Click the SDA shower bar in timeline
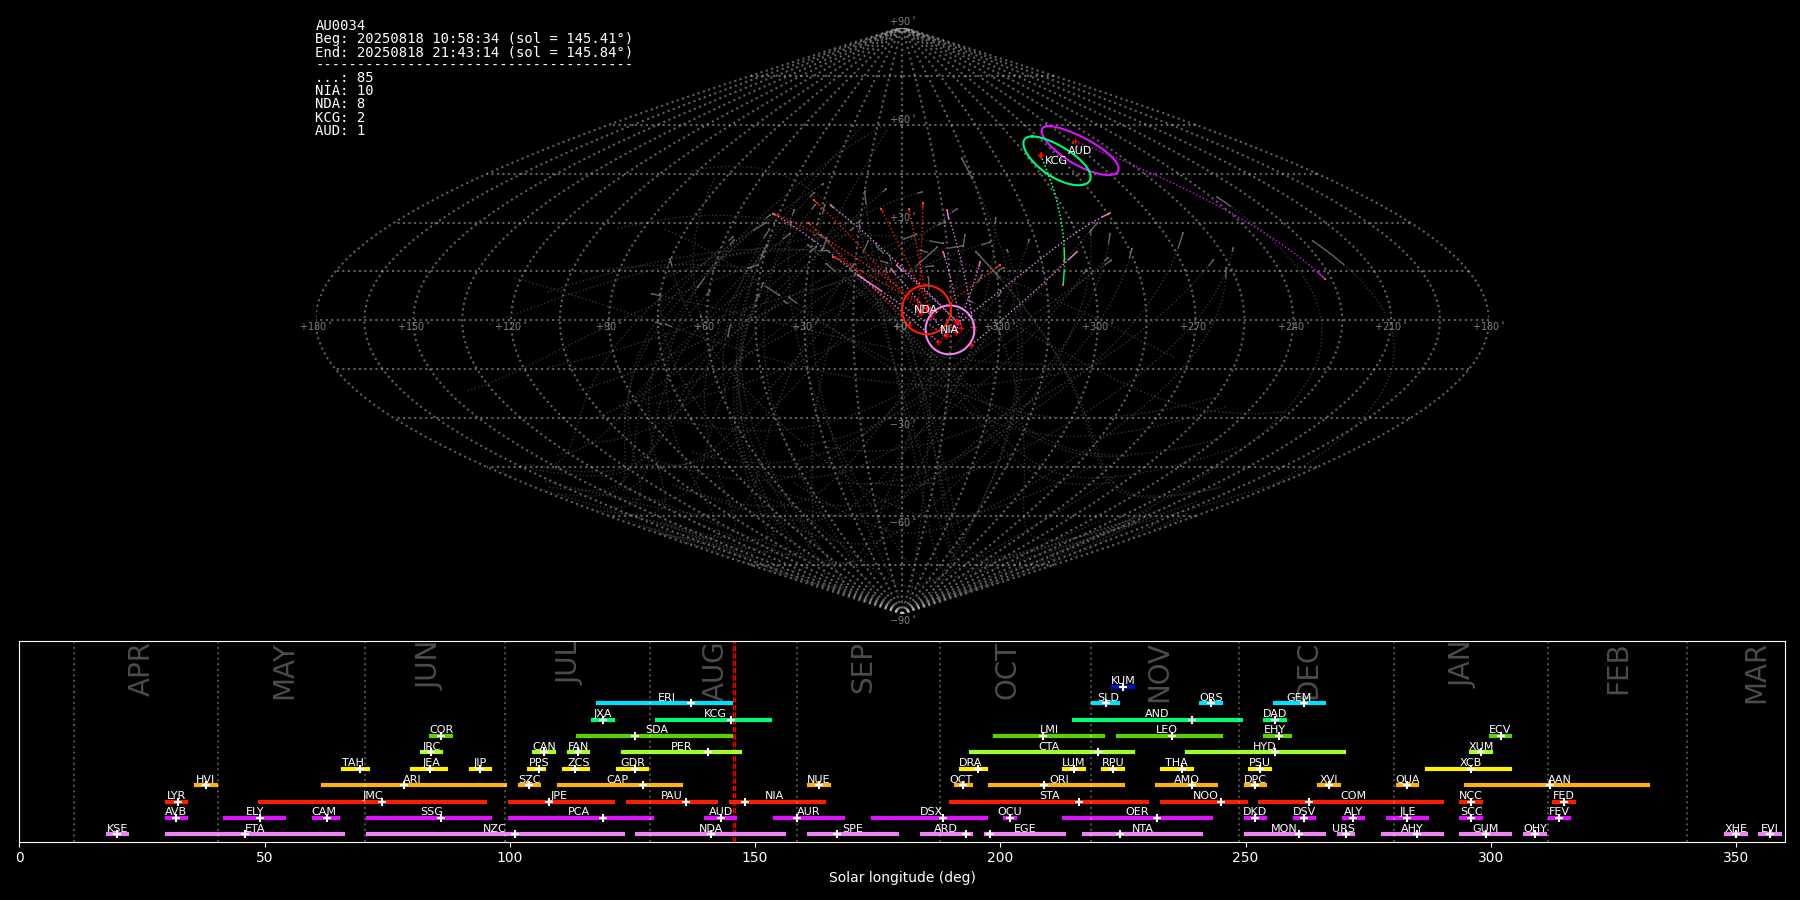Screen dimensions: 1800x900 (x=654, y=736)
